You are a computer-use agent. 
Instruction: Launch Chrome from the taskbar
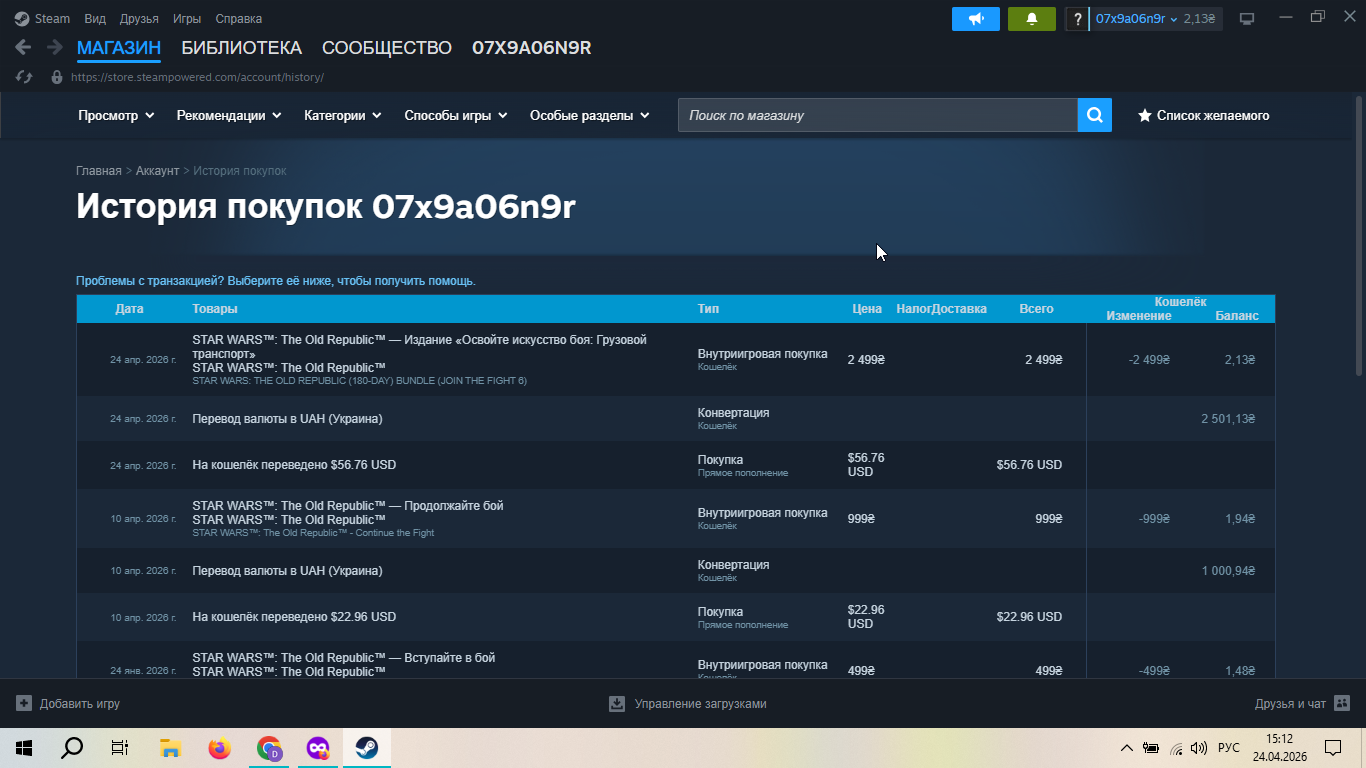[x=268, y=747]
